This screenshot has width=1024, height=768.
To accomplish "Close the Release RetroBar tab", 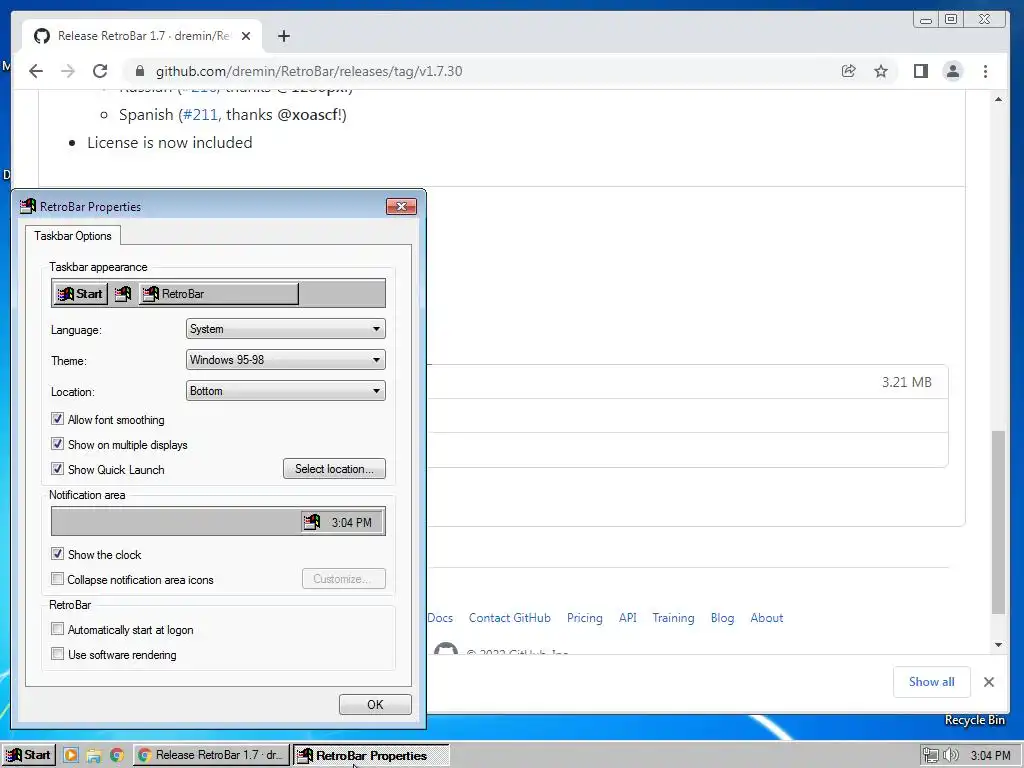I will [246, 36].
